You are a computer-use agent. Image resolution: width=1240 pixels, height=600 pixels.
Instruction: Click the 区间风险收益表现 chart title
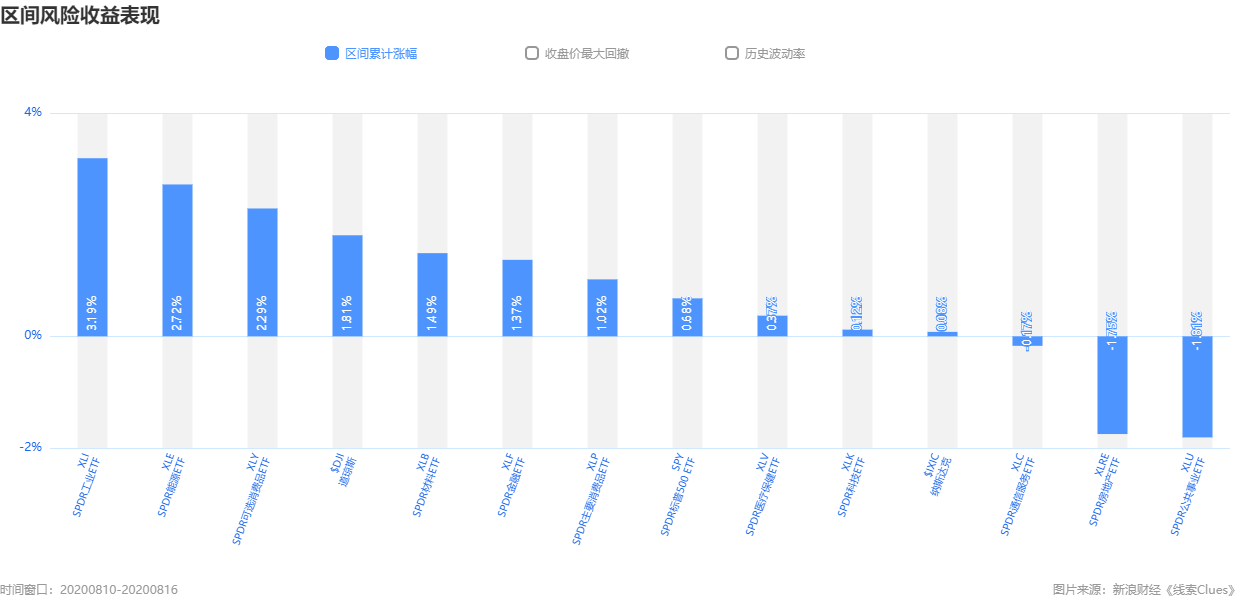pos(80,15)
